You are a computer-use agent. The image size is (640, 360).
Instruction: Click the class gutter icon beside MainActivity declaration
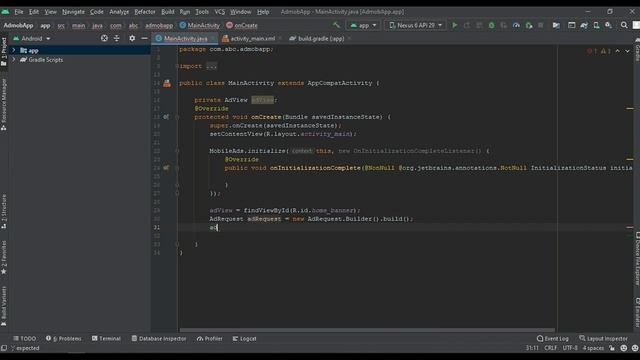pyautogui.click(x=167, y=83)
